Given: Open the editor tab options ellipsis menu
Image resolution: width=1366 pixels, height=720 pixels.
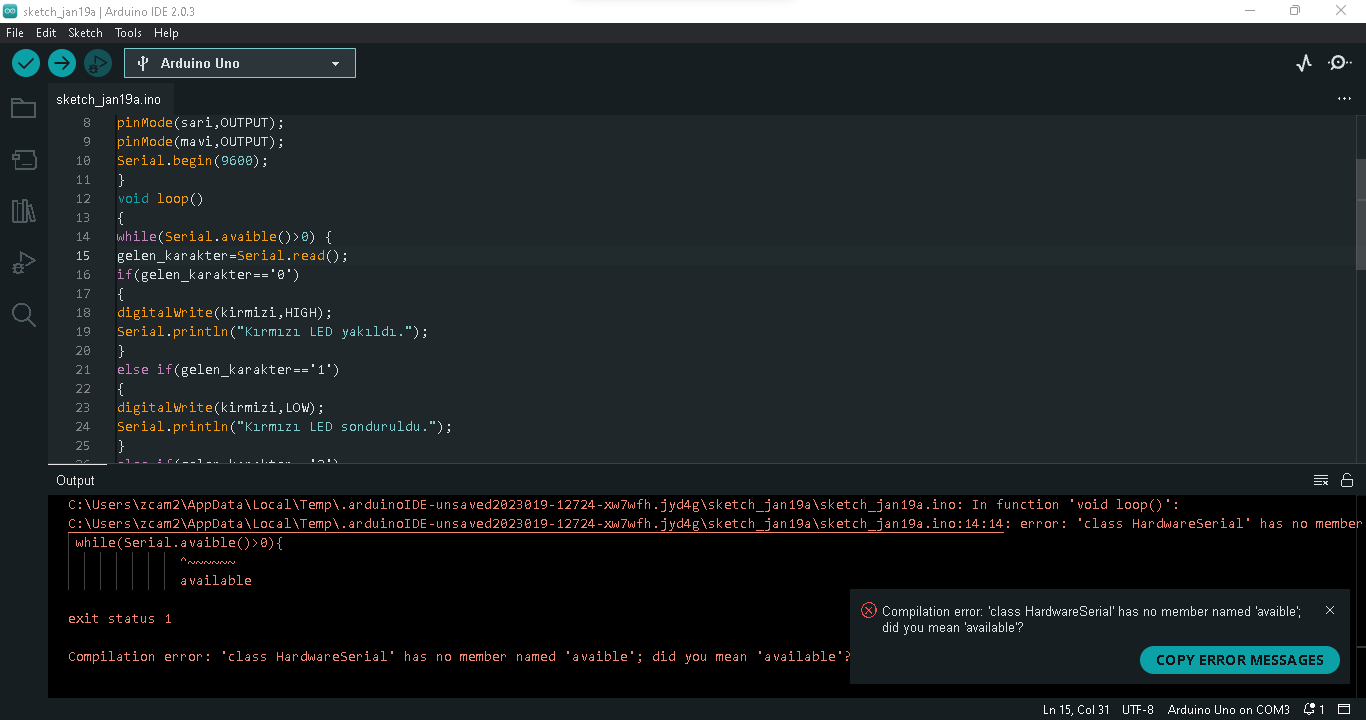Looking at the screenshot, I should [1344, 99].
